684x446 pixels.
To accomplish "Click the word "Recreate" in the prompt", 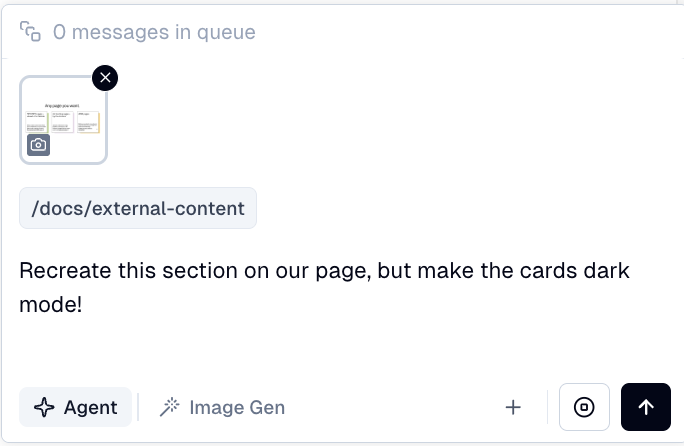I will pyautogui.click(x=62, y=271).
